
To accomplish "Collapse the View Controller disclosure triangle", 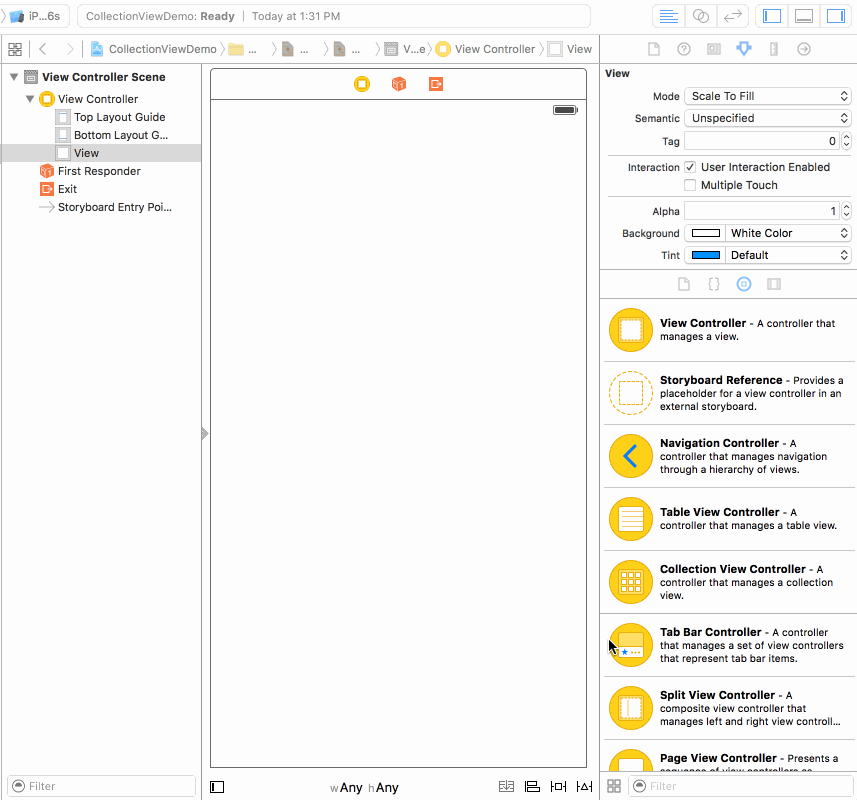I will click(30, 99).
